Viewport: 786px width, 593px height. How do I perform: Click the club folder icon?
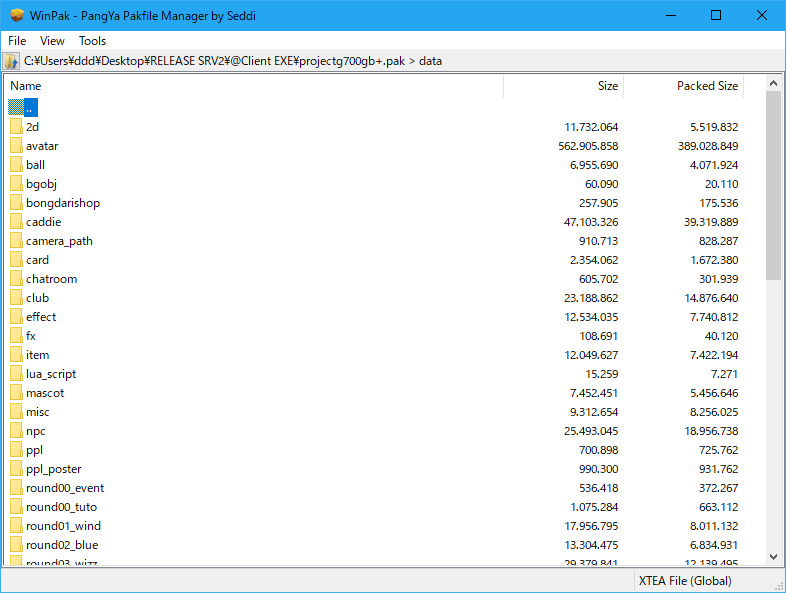16,298
